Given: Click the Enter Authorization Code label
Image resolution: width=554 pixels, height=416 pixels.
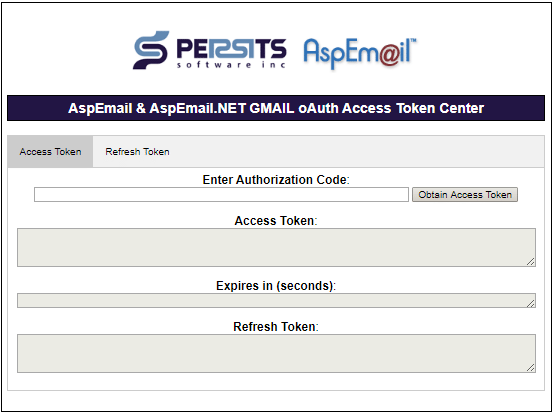Looking at the screenshot, I should (276, 180).
